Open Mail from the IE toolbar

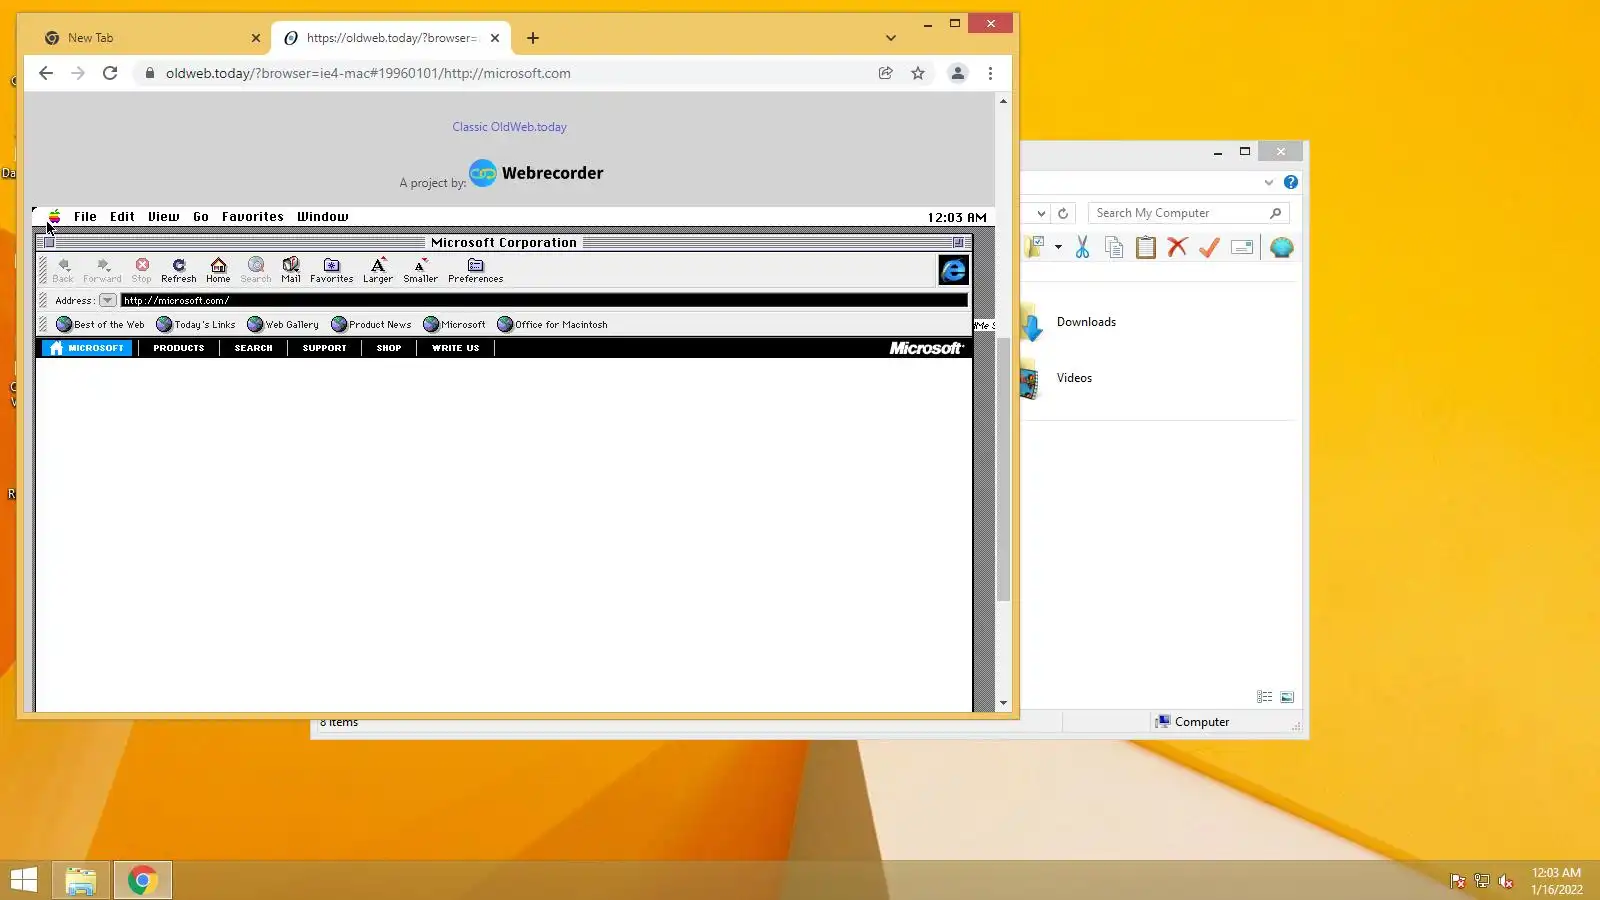tap(291, 270)
